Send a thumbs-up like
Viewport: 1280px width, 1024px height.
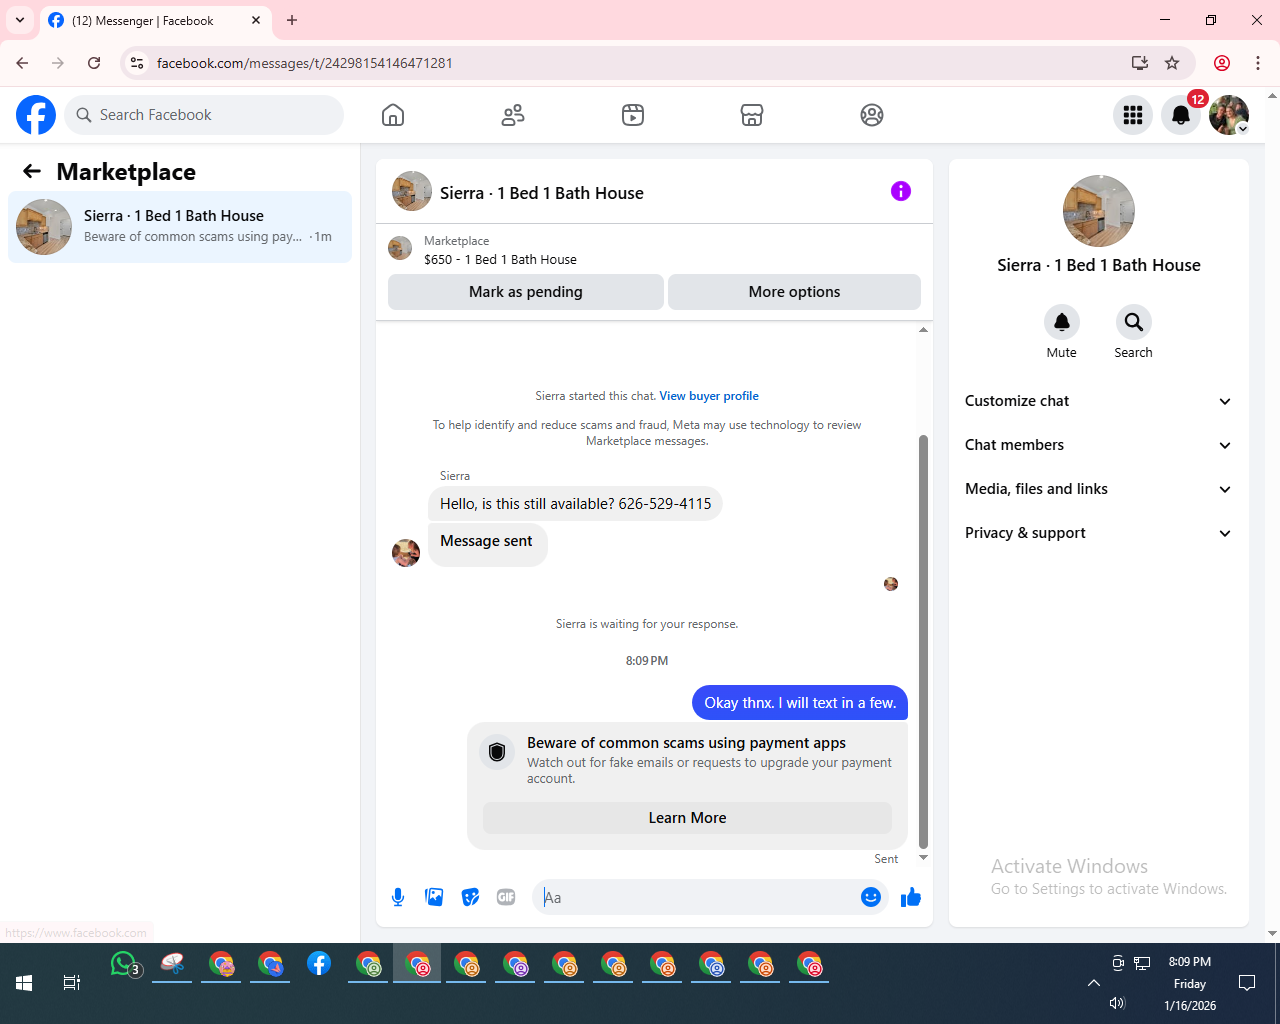click(x=911, y=897)
